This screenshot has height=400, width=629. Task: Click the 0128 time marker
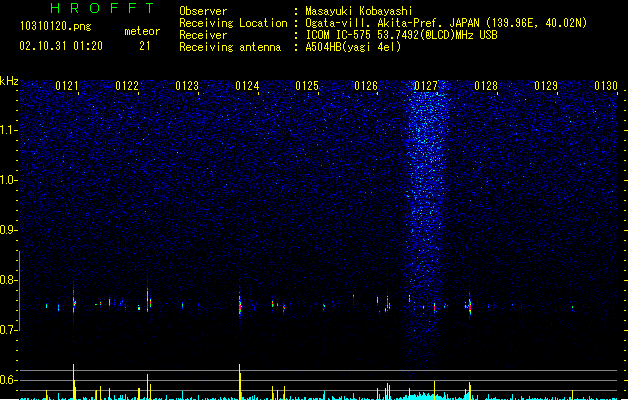click(x=486, y=86)
